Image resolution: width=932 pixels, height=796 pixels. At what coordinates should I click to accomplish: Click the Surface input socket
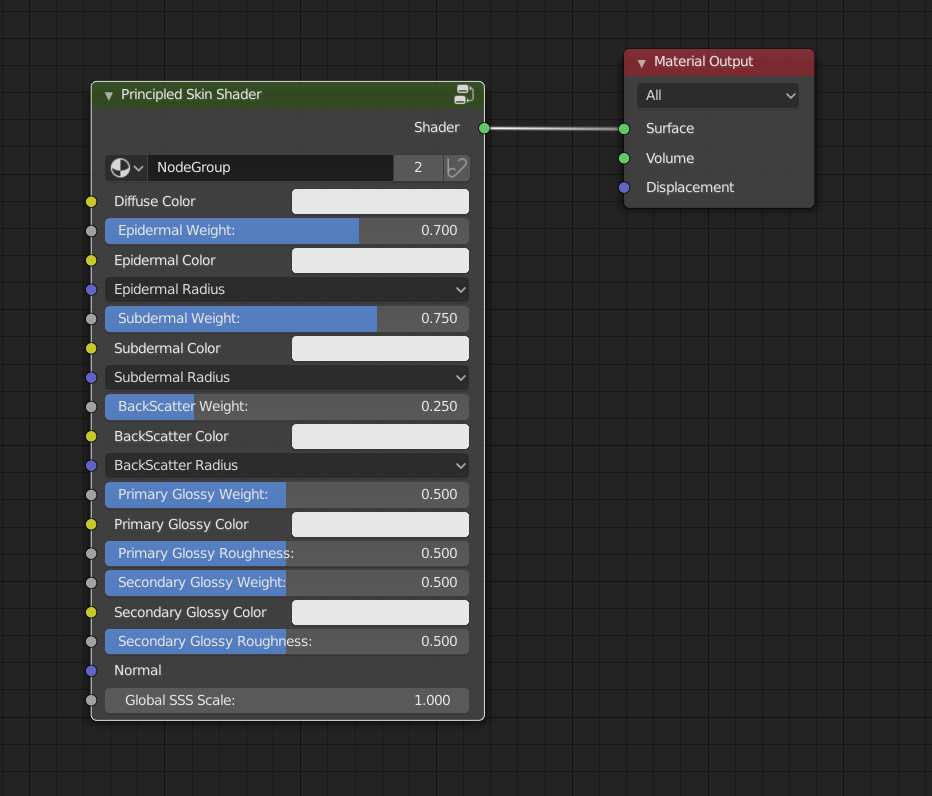pyautogui.click(x=624, y=128)
